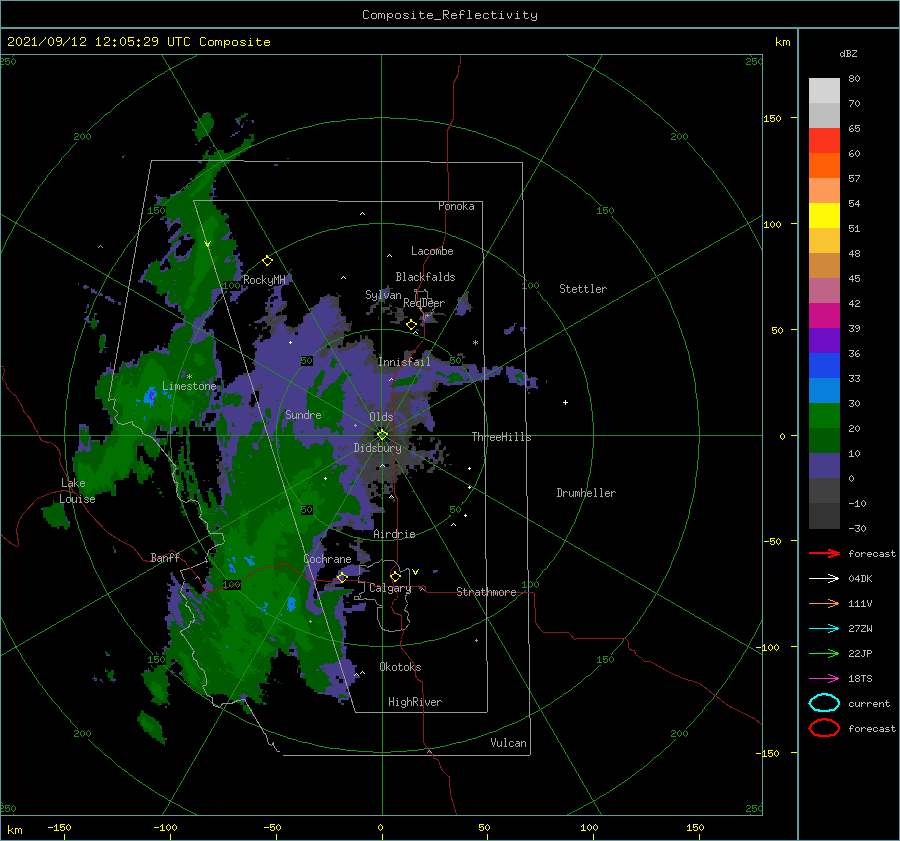This screenshot has width=900, height=841.
Task: Click the RedDeer city label
Action: click(x=424, y=303)
